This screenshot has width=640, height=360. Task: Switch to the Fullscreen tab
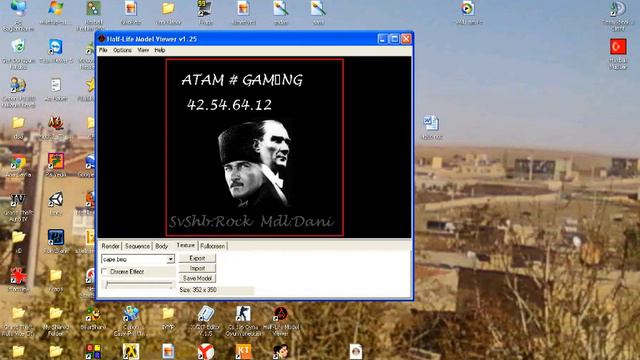212,246
